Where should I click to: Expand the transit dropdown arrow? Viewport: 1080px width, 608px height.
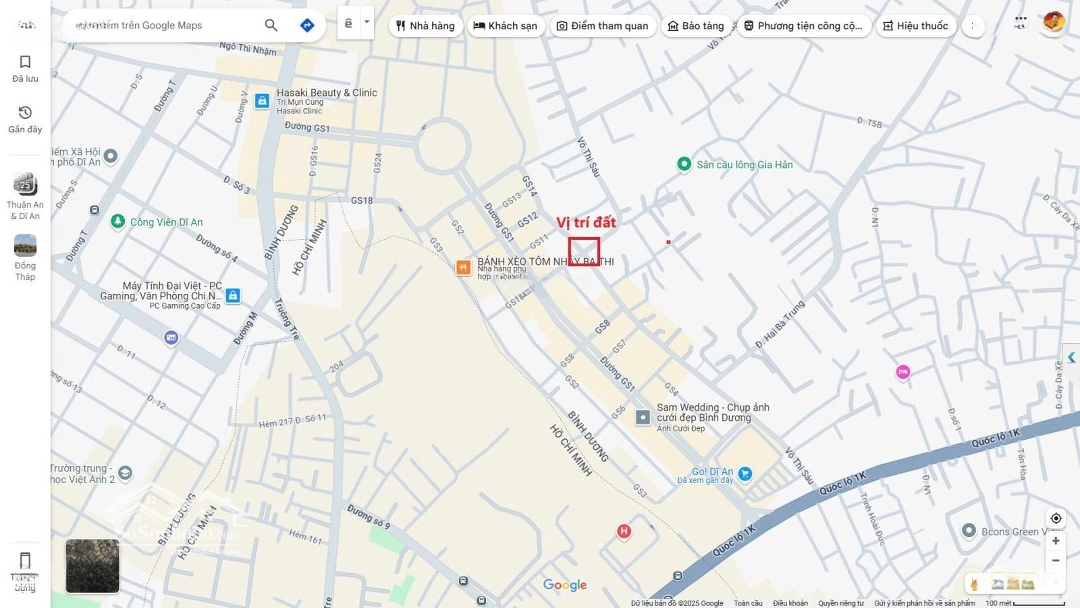pyautogui.click(x=366, y=22)
